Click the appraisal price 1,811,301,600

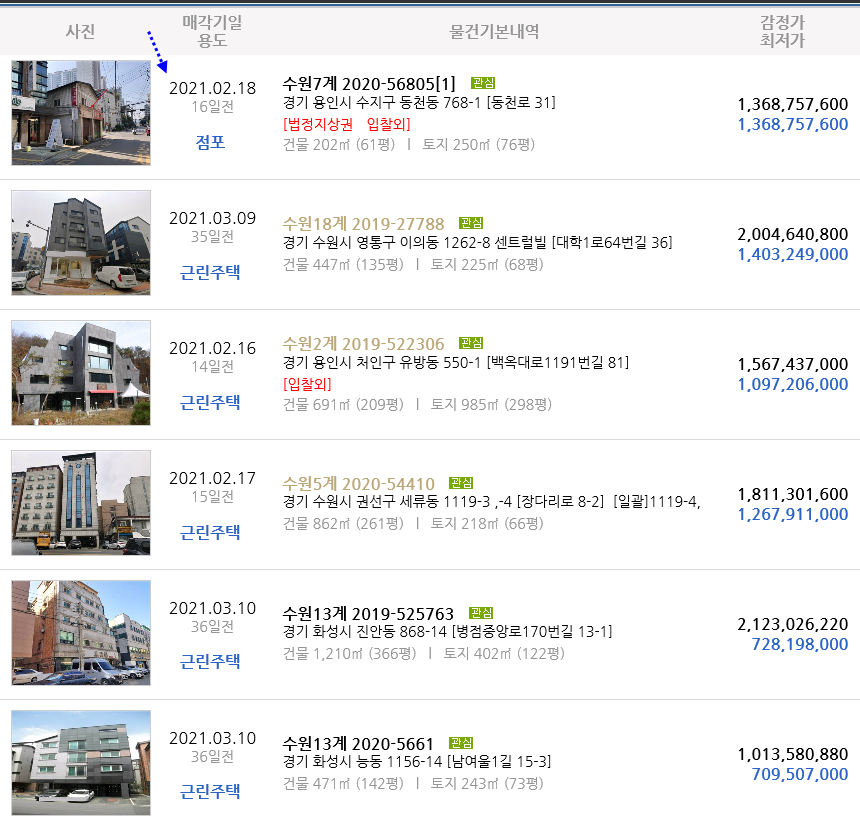coord(793,494)
